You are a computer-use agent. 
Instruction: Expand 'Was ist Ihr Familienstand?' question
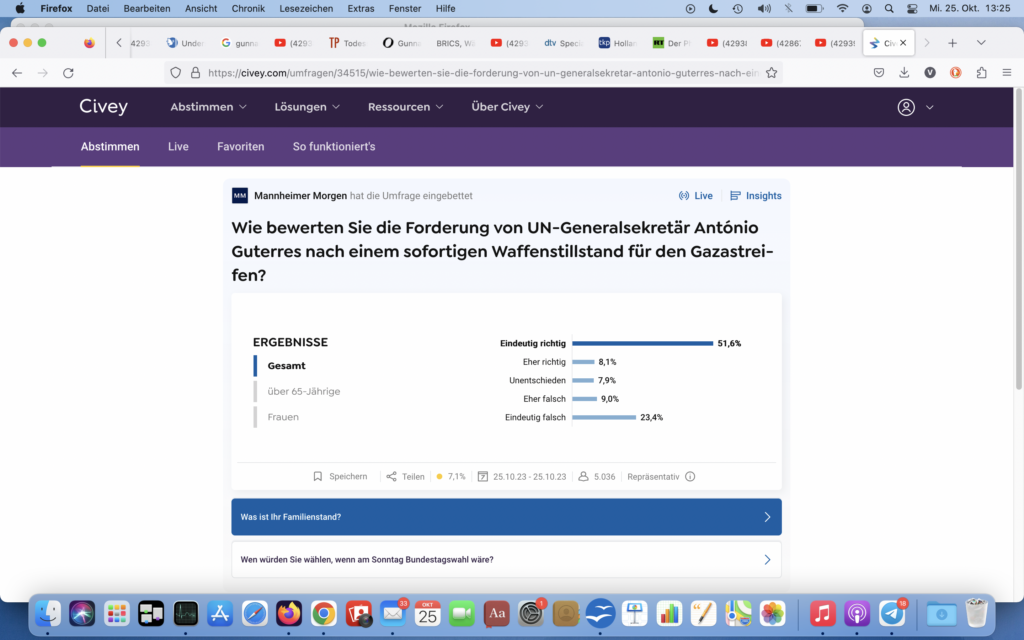(506, 517)
